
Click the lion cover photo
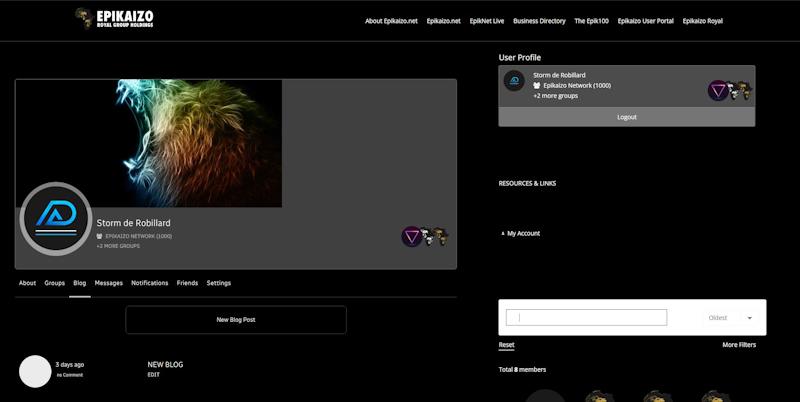[148, 143]
